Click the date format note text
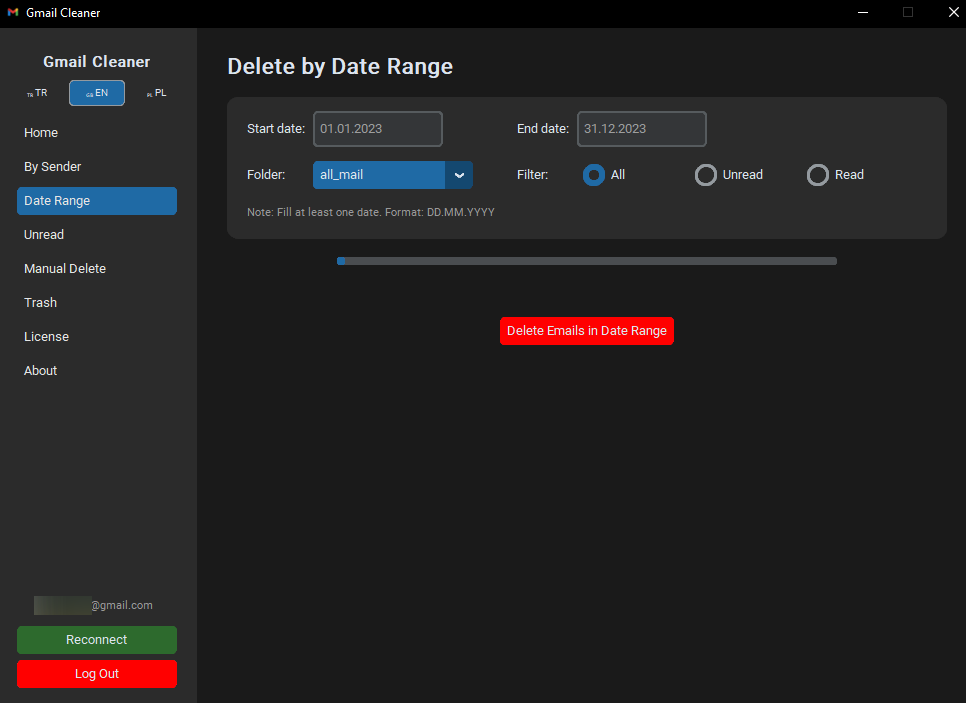 (371, 212)
